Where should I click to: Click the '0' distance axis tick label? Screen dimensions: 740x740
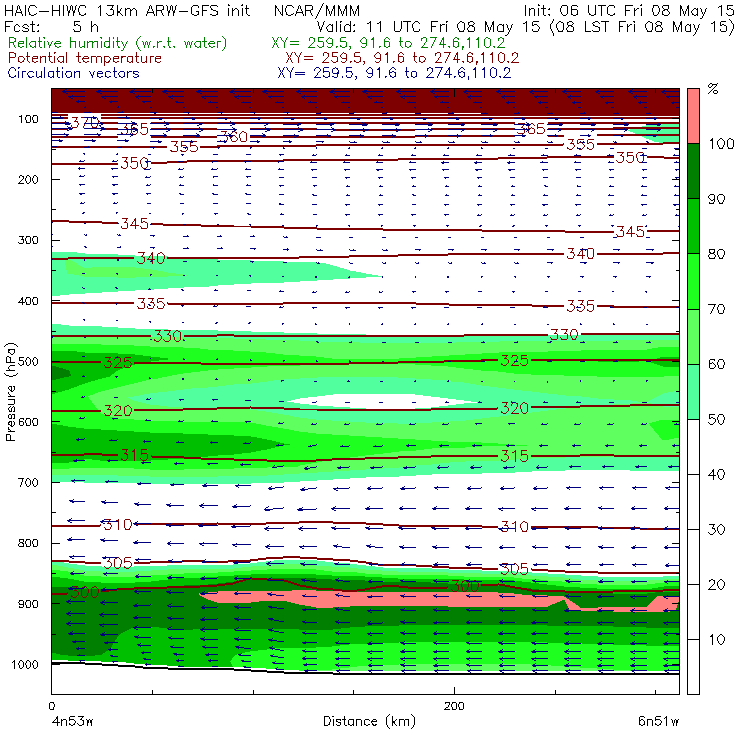click(51, 706)
